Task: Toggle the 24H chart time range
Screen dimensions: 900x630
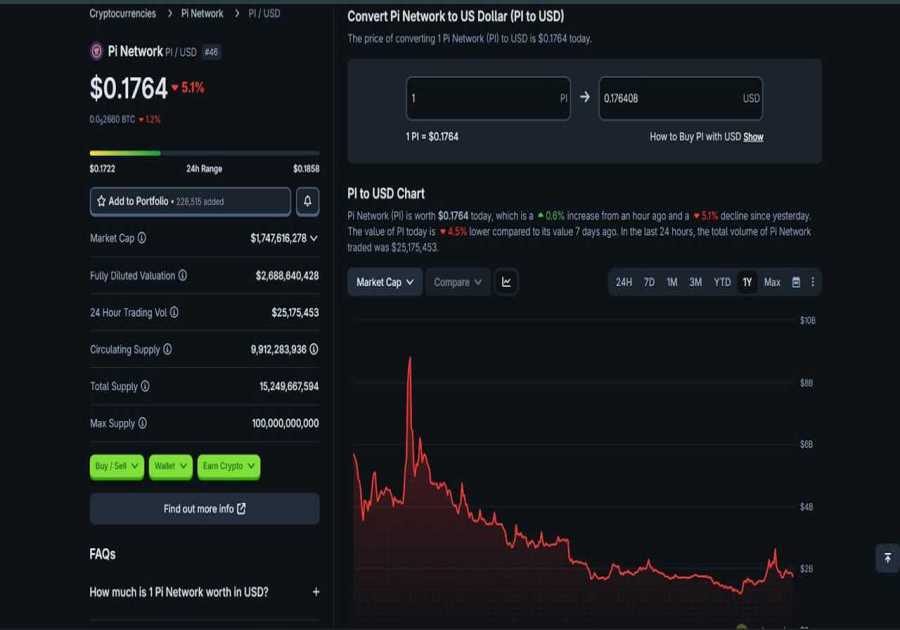Action: coord(623,282)
